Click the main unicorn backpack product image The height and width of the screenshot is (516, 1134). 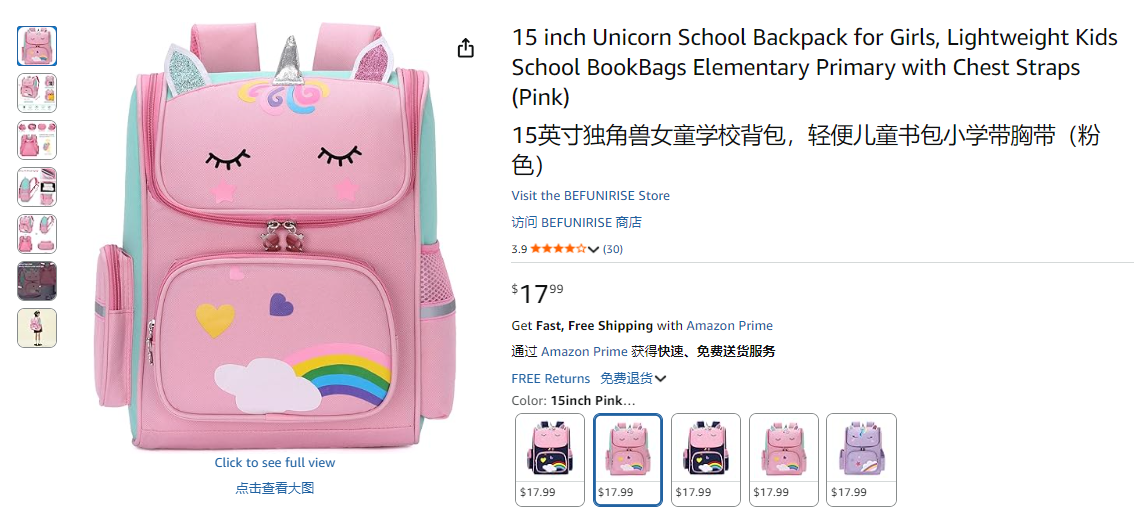tap(275, 240)
